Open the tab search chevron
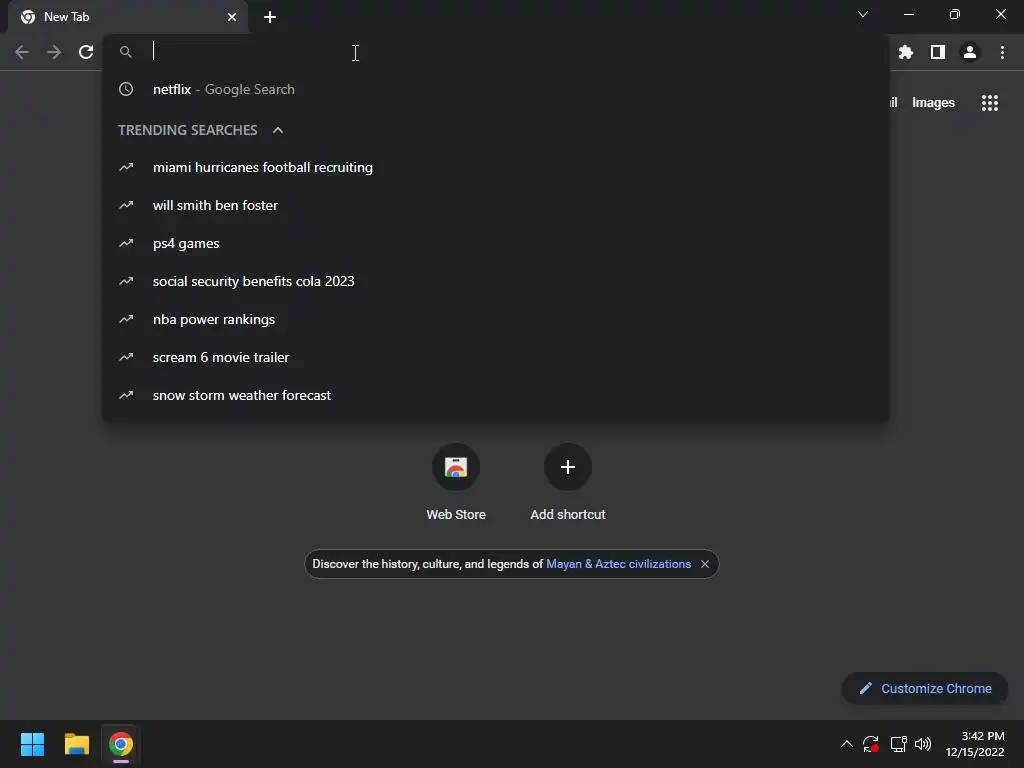The width and height of the screenshot is (1024, 768). click(x=863, y=14)
